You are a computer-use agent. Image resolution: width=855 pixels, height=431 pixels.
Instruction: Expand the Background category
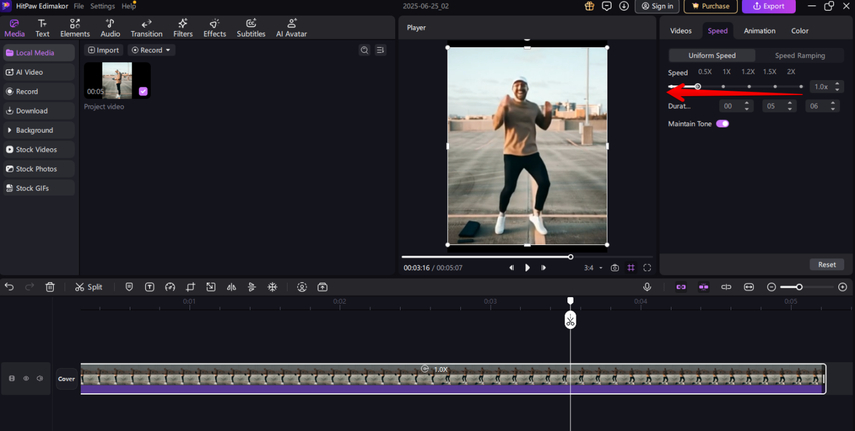(38, 130)
